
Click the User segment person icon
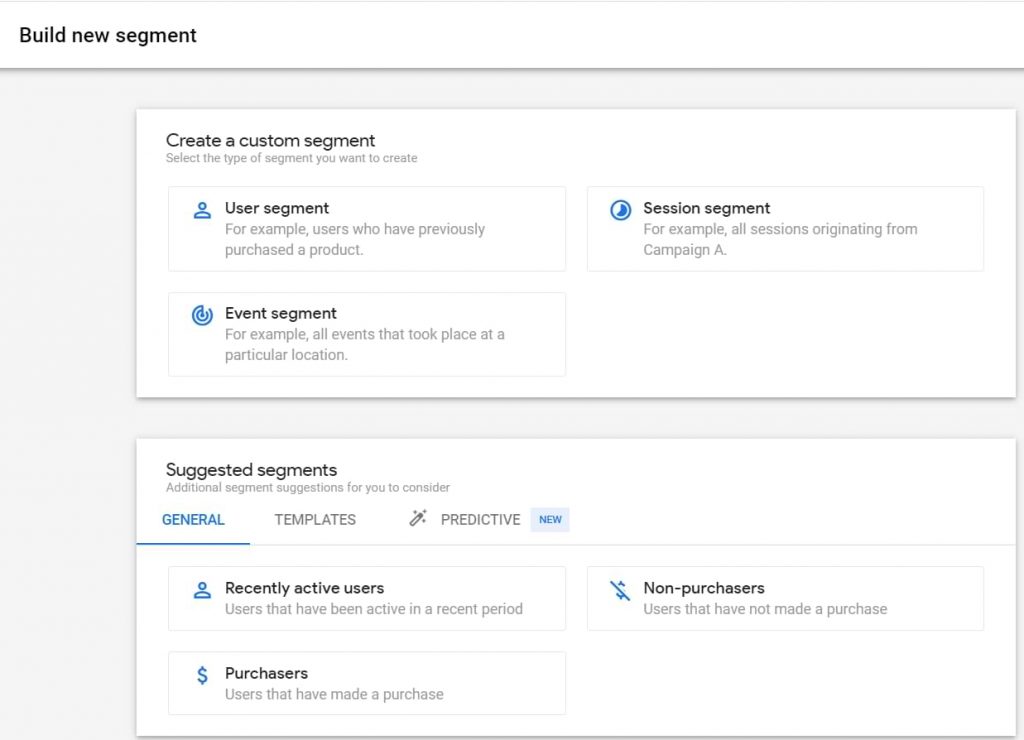[200, 210]
